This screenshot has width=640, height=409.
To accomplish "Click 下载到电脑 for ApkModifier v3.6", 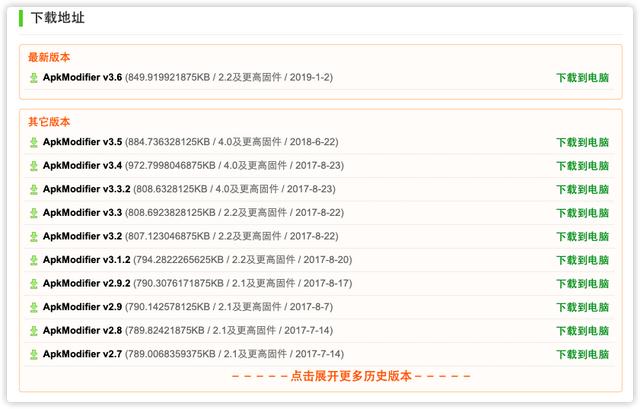I will point(582,78).
